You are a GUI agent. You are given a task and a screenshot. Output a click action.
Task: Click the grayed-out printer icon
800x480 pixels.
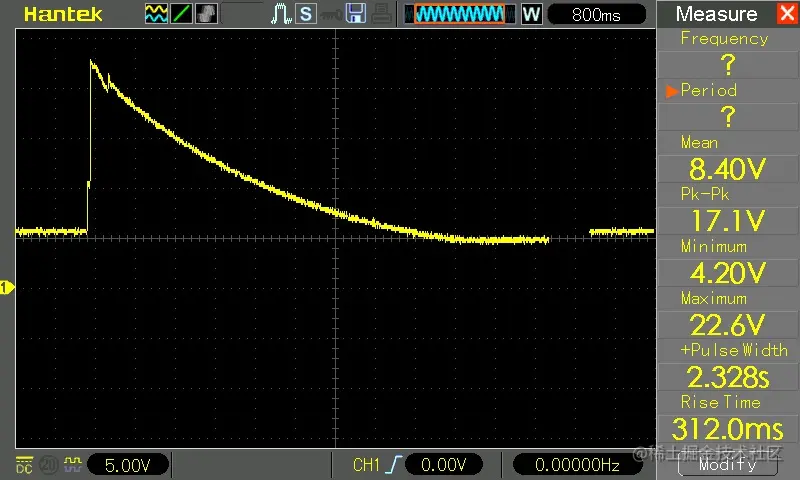[x=381, y=14]
